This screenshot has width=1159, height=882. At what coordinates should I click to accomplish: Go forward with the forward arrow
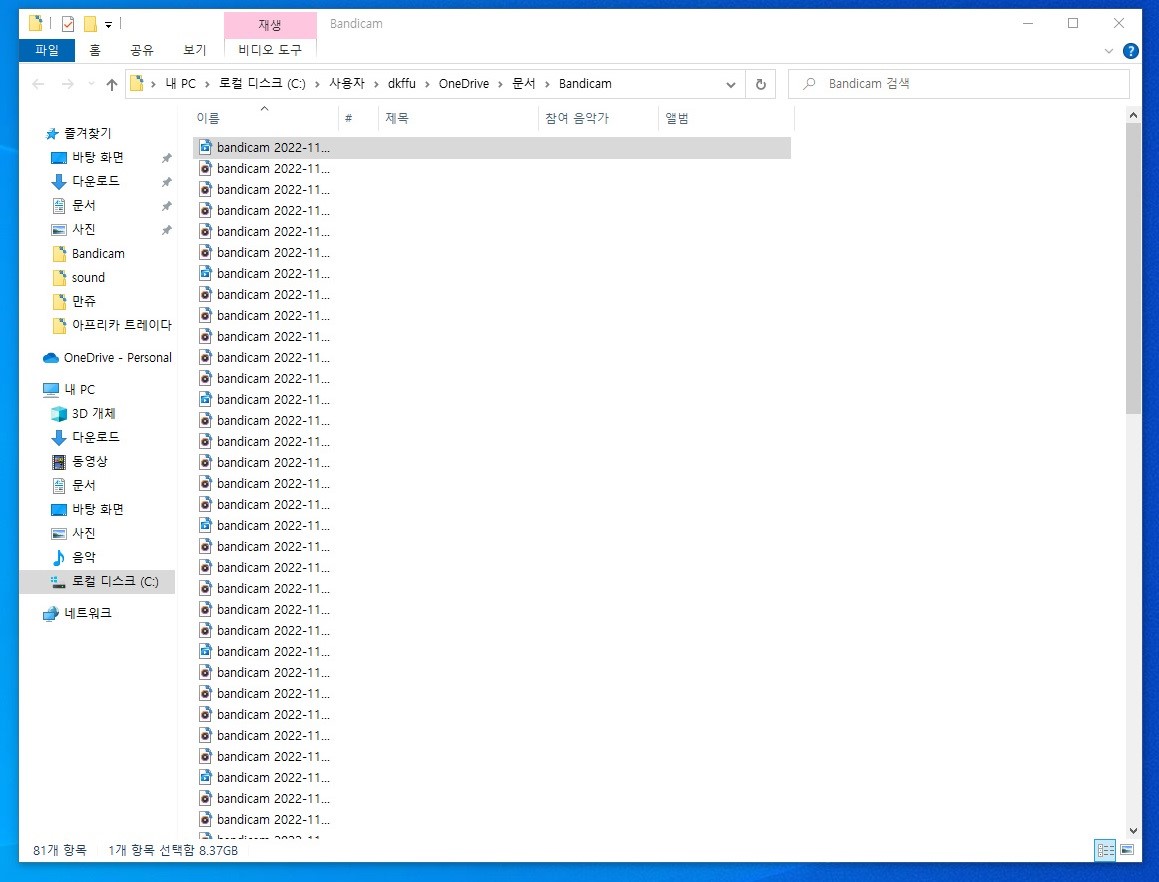(x=67, y=84)
